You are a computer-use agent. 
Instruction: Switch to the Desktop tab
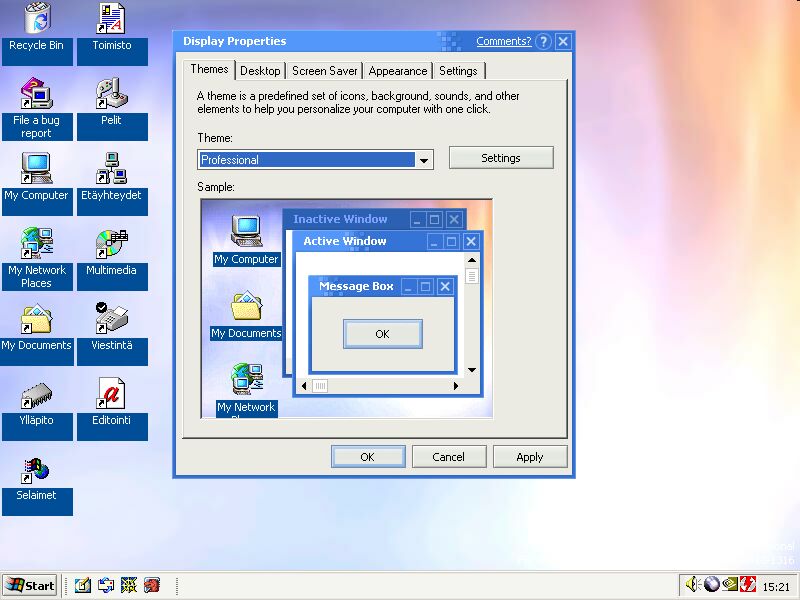[260, 71]
